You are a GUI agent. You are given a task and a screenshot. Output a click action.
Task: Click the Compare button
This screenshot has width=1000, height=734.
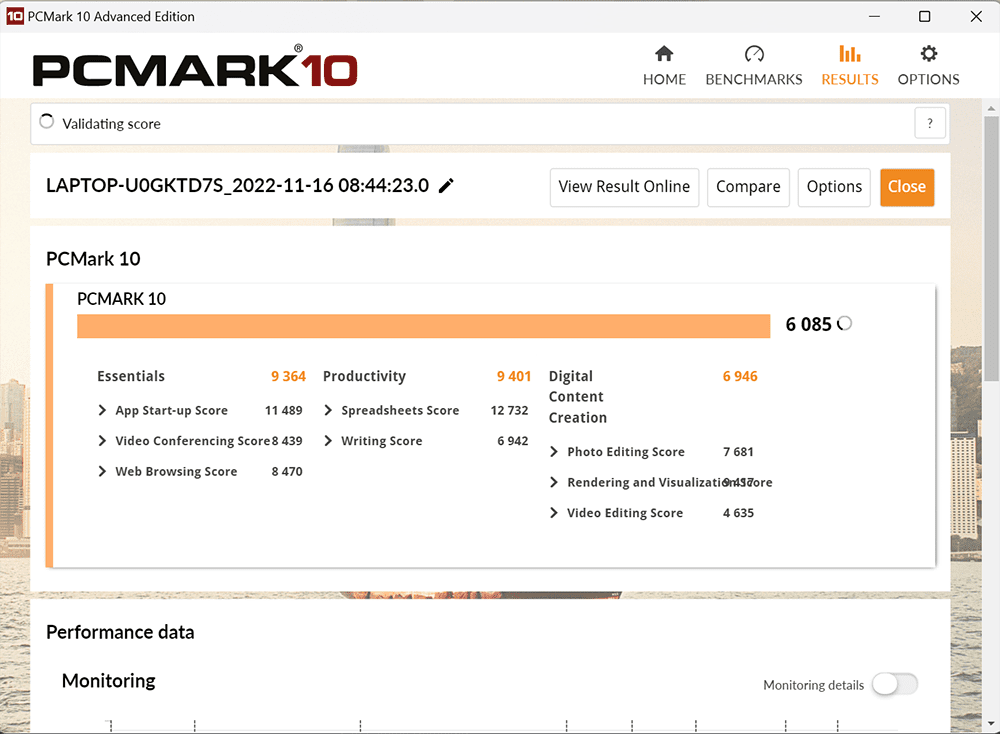(748, 187)
